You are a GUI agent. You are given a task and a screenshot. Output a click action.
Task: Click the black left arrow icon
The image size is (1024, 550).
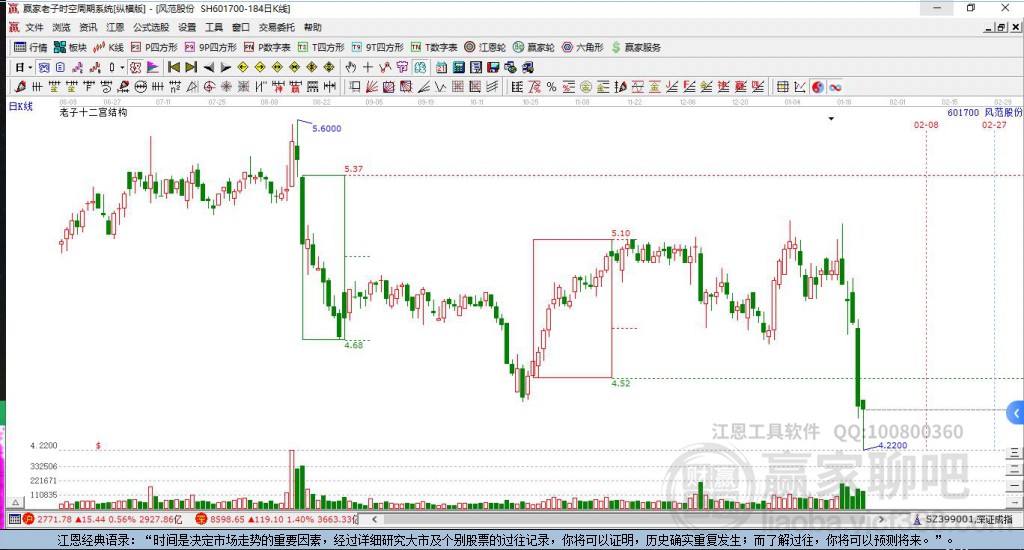click(x=208, y=67)
